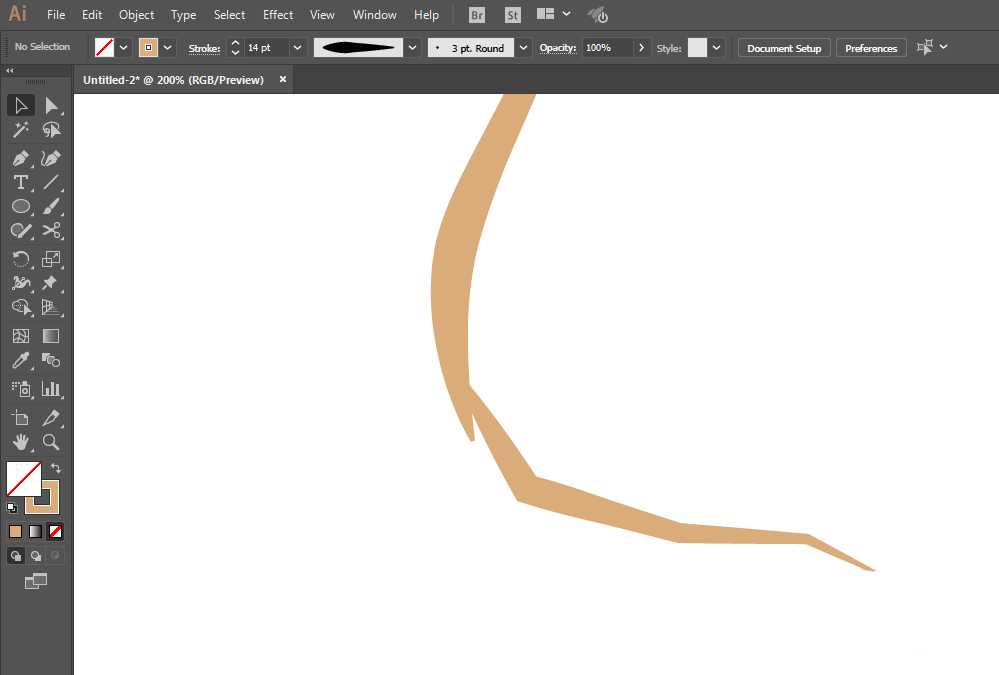Pick the Type tool
The image size is (999, 675).
tap(20, 182)
